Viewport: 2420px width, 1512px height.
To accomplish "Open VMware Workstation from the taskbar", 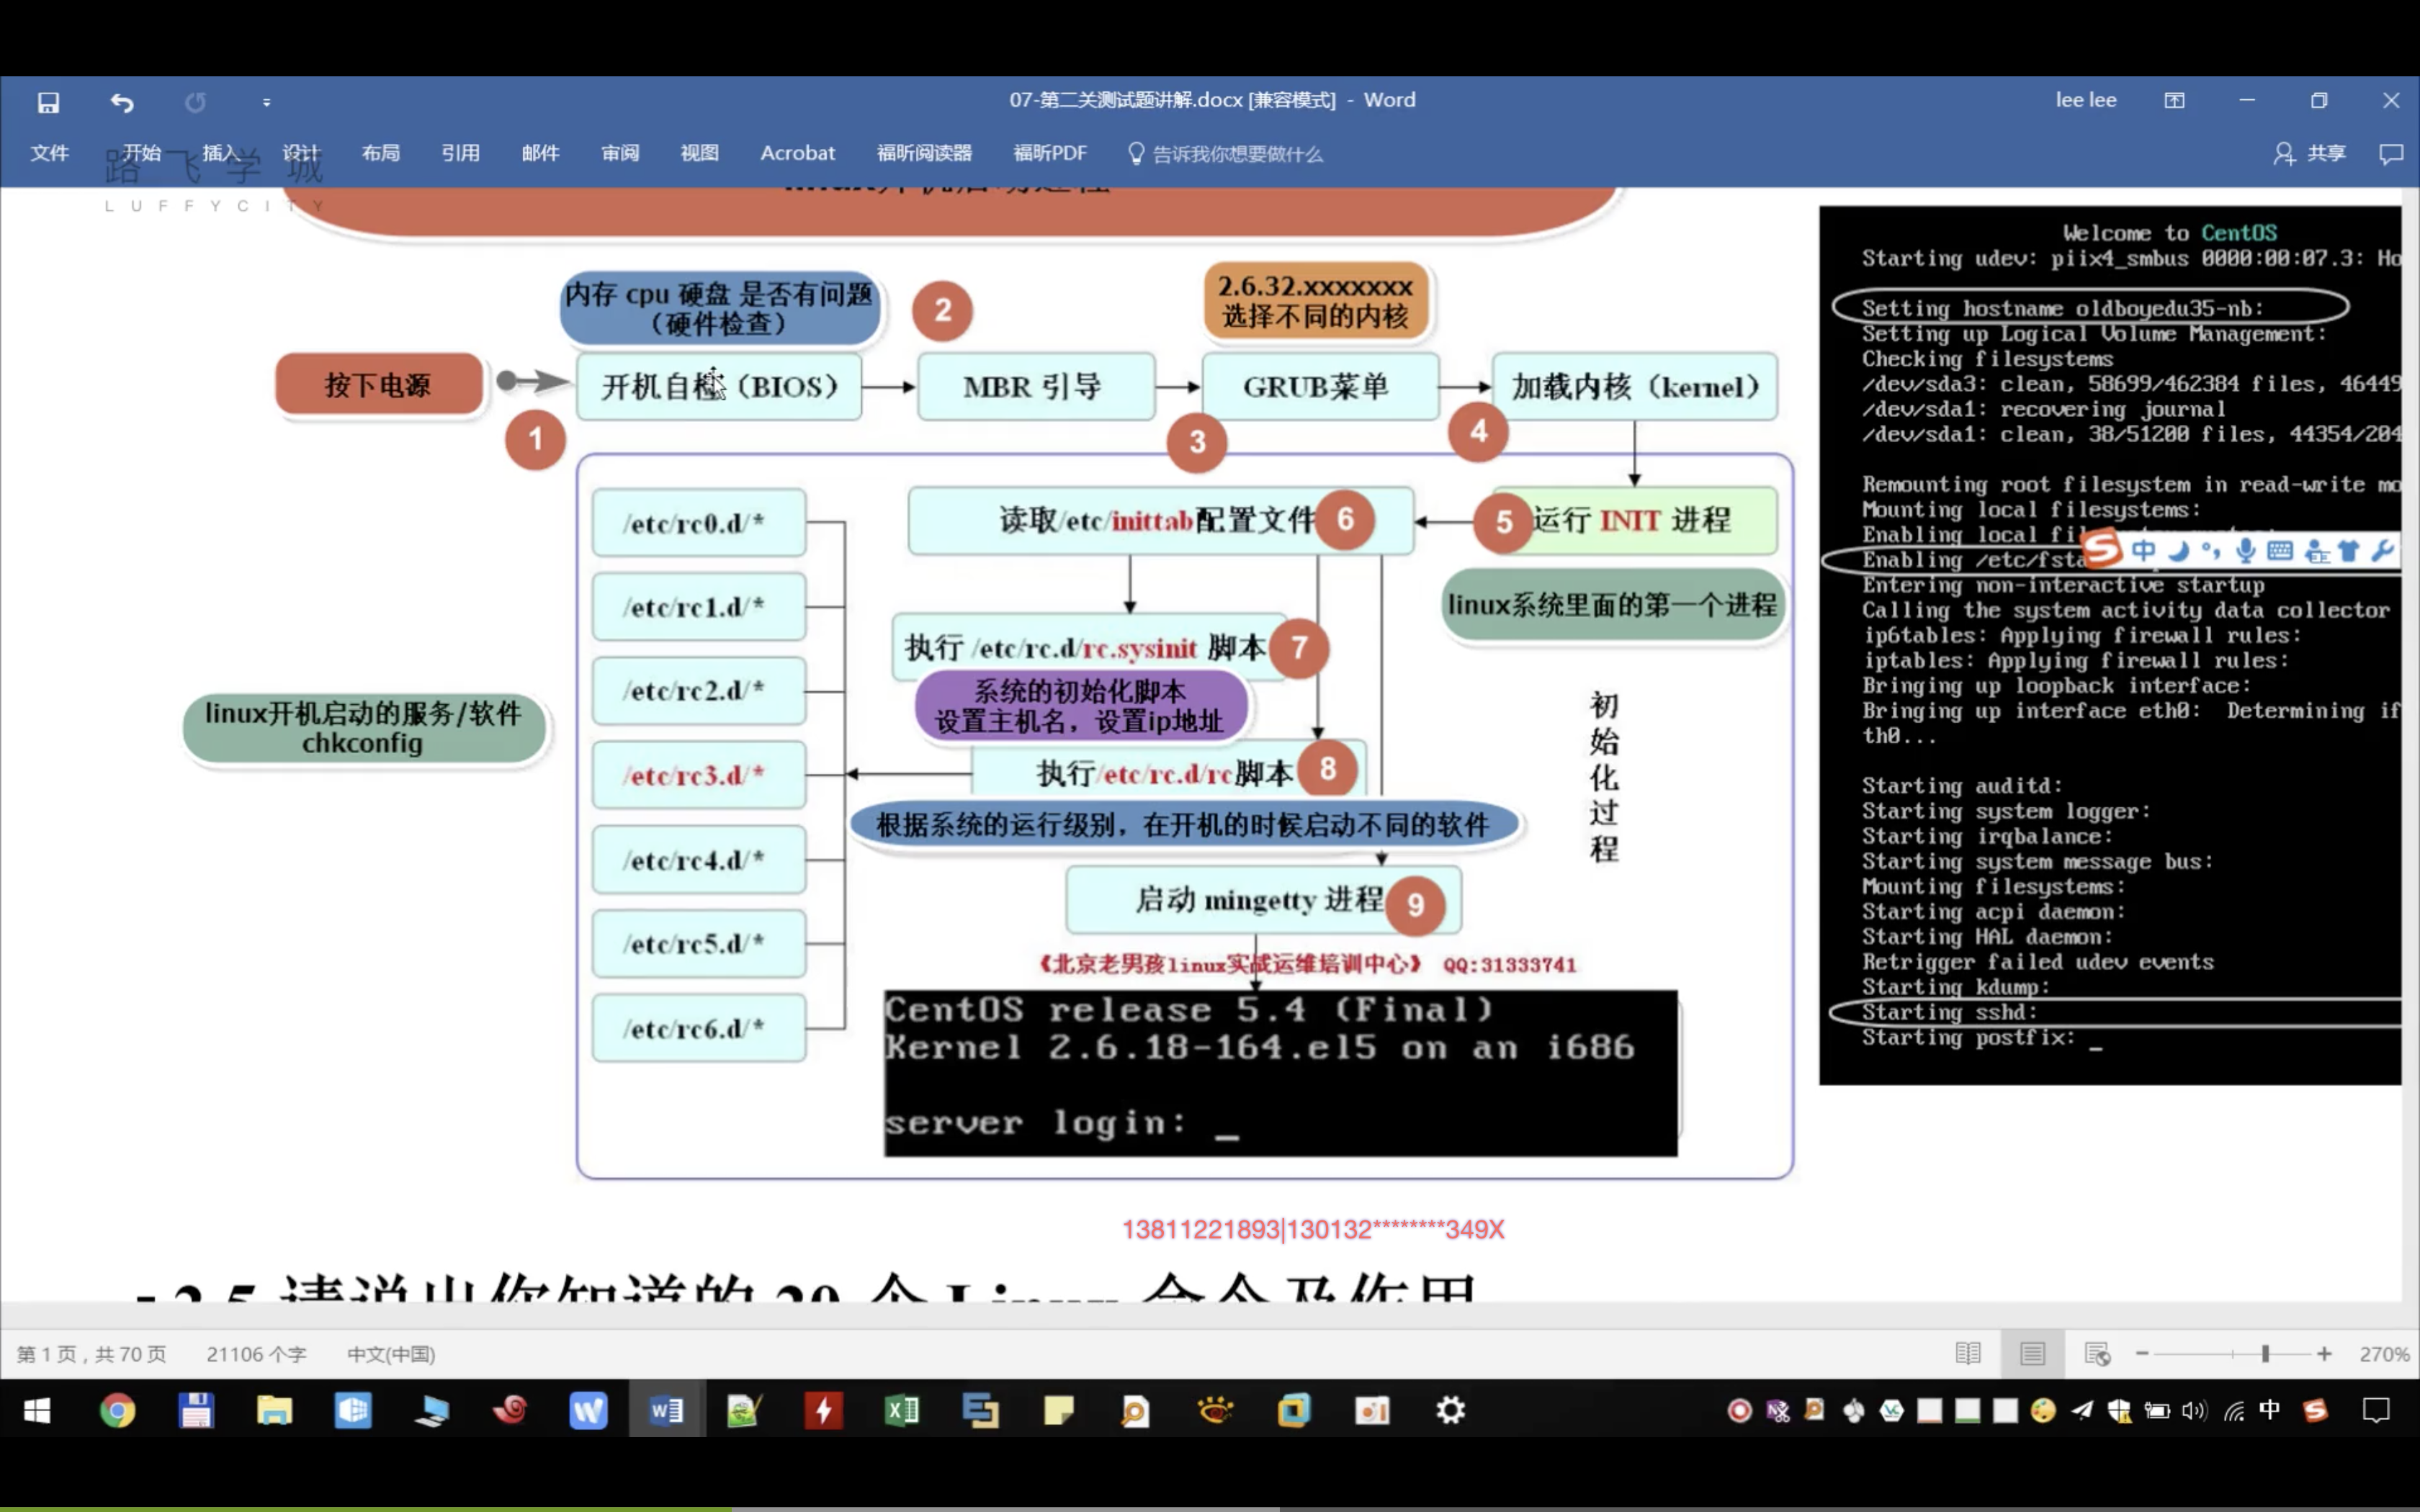I will [1293, 1410].
